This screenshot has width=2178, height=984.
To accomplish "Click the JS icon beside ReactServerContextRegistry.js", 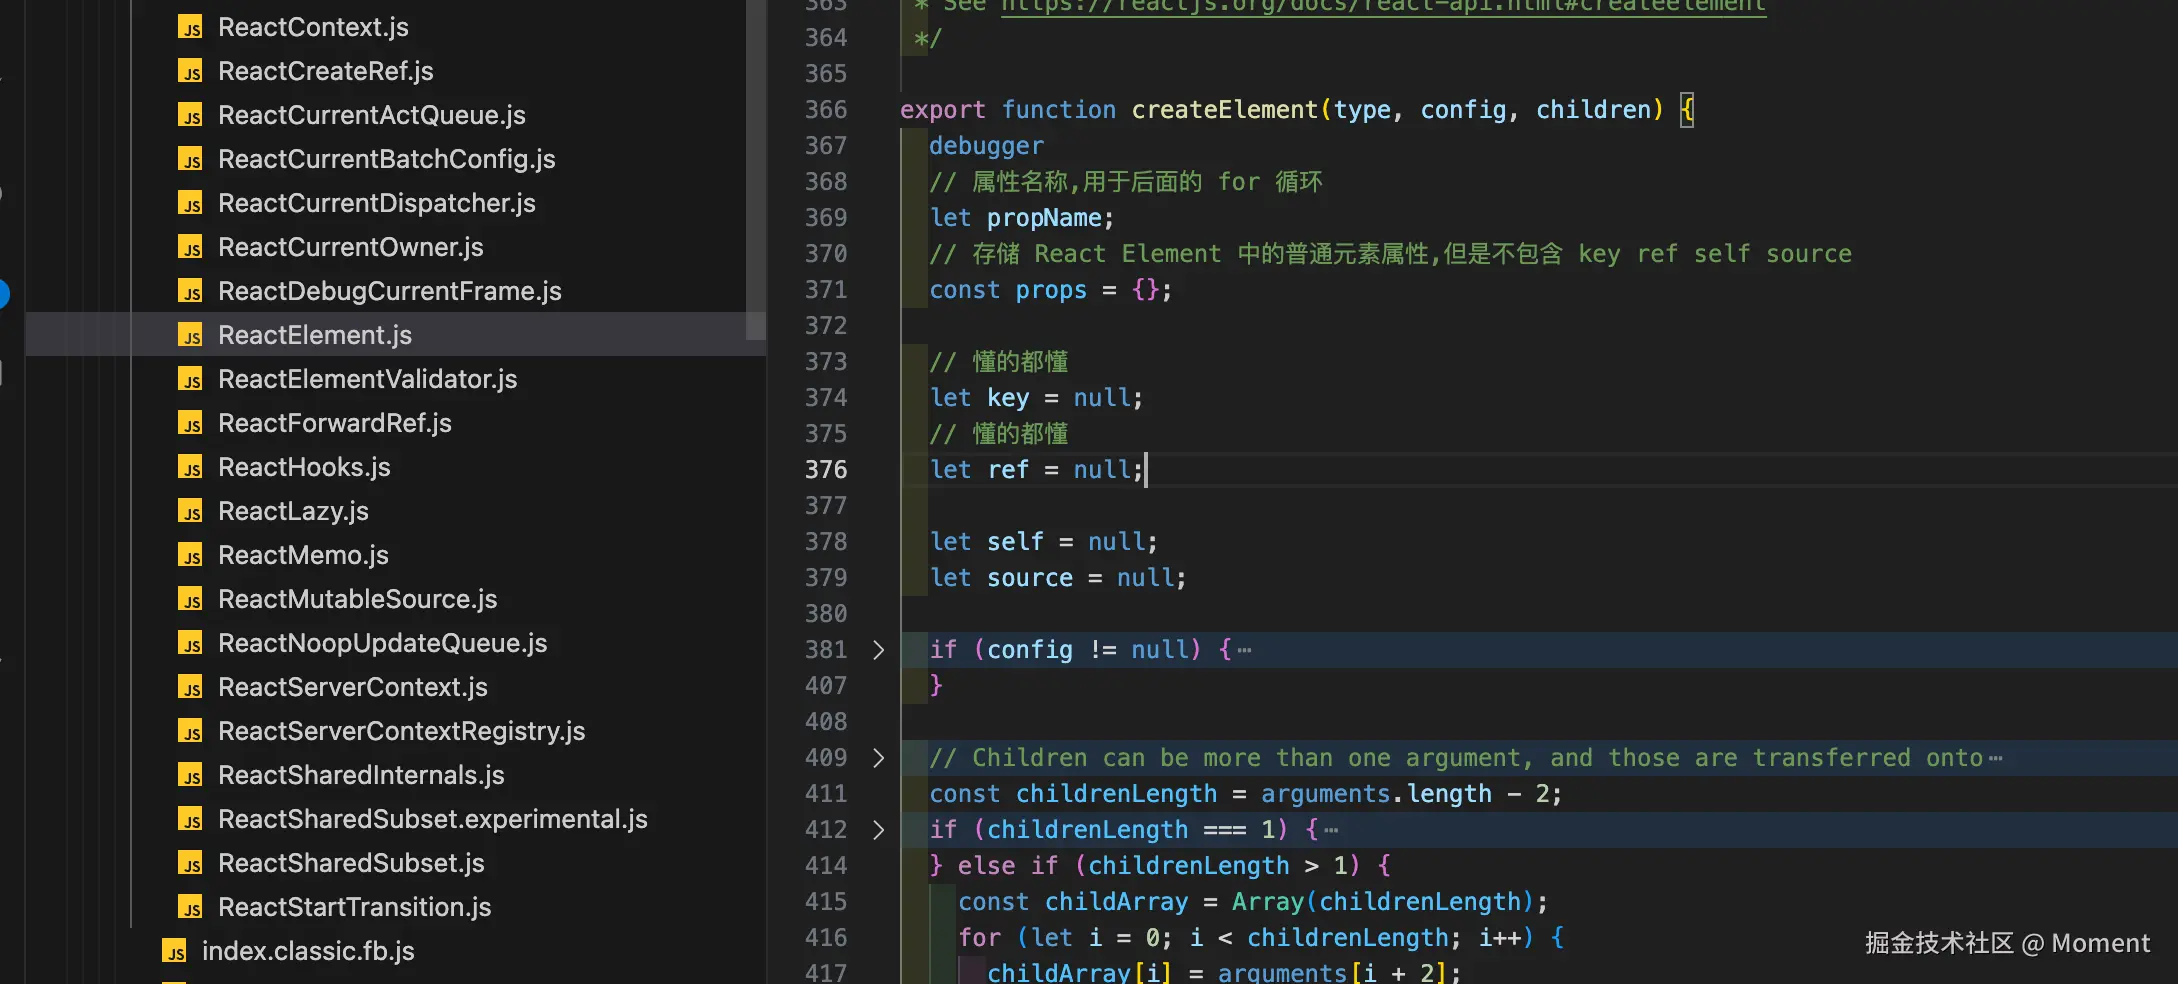I will (x=190, y=731).
